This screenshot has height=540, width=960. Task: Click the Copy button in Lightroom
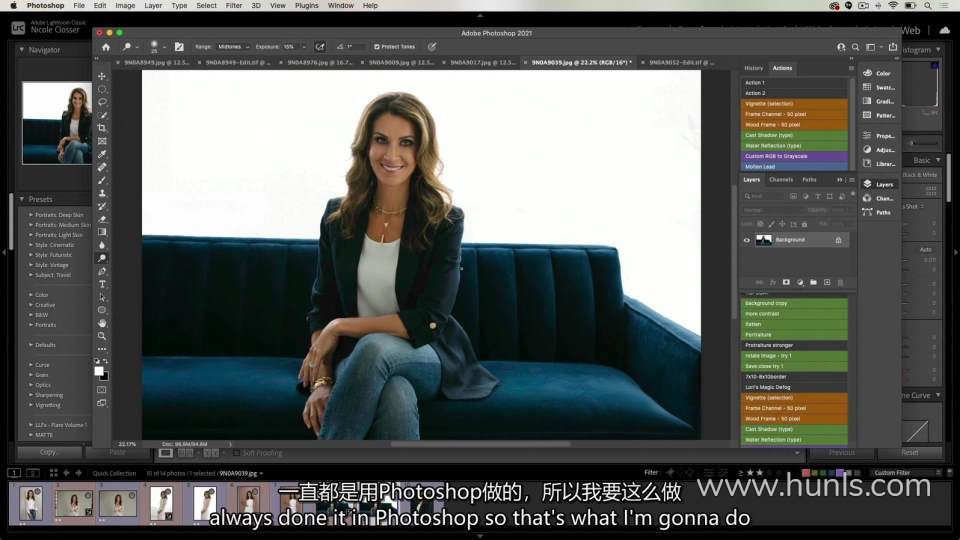pyautogui.click(x=48, y=452)
